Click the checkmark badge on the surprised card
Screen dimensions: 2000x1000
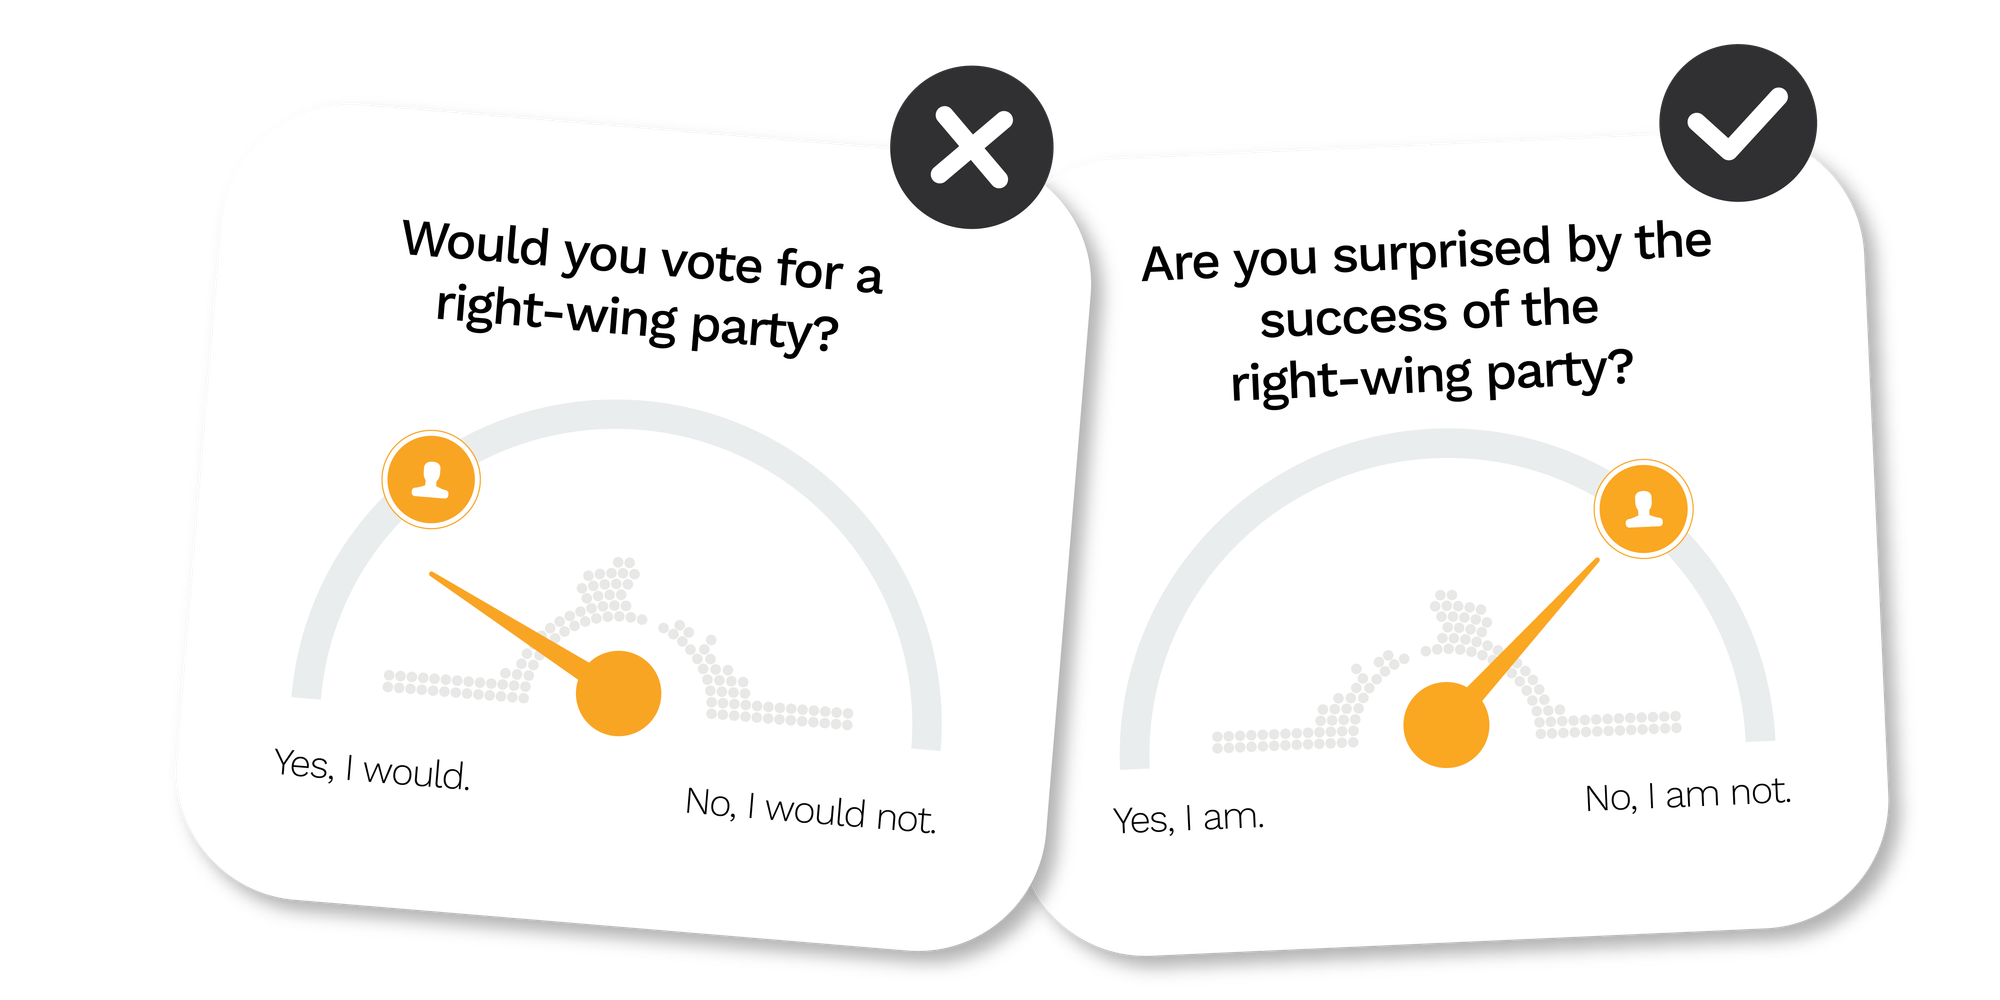click(x=1737, y=122)
